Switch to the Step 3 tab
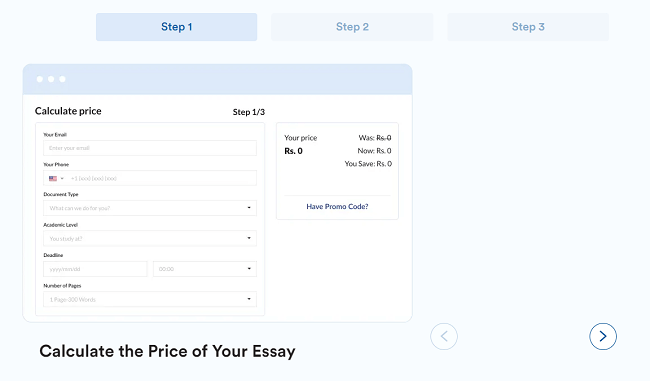Screen dimensions: 650x381 click(x=528, y=27)
